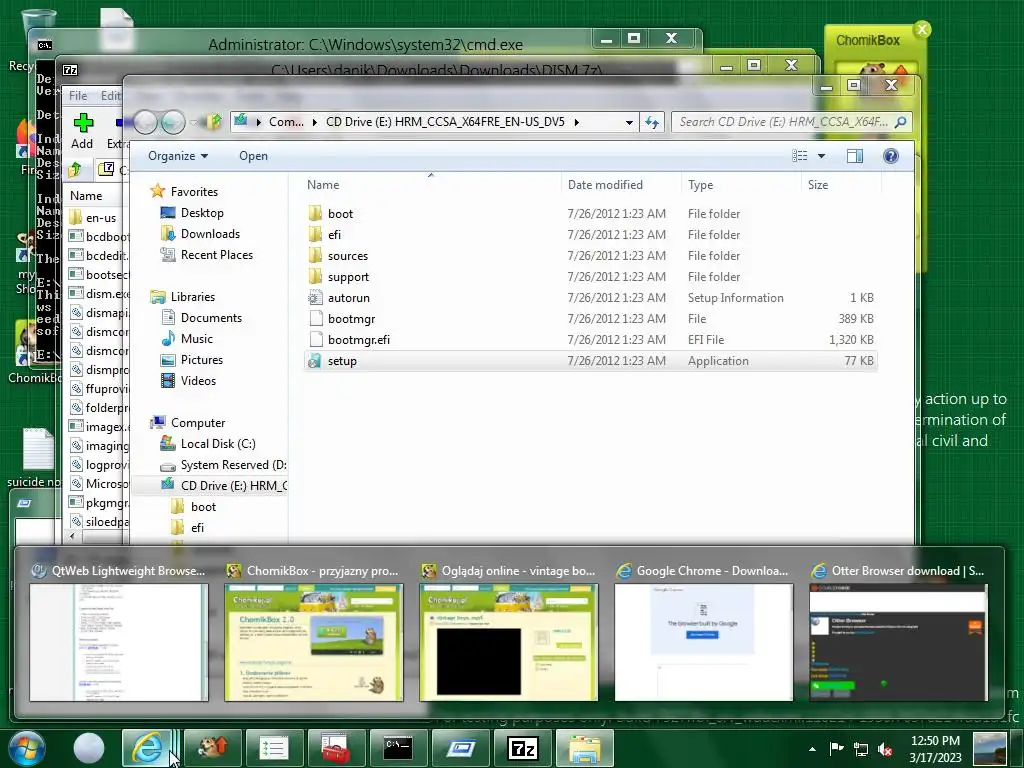Toggle the preview pane button
The image size is (1024, 768).
(x=855, y=155)
